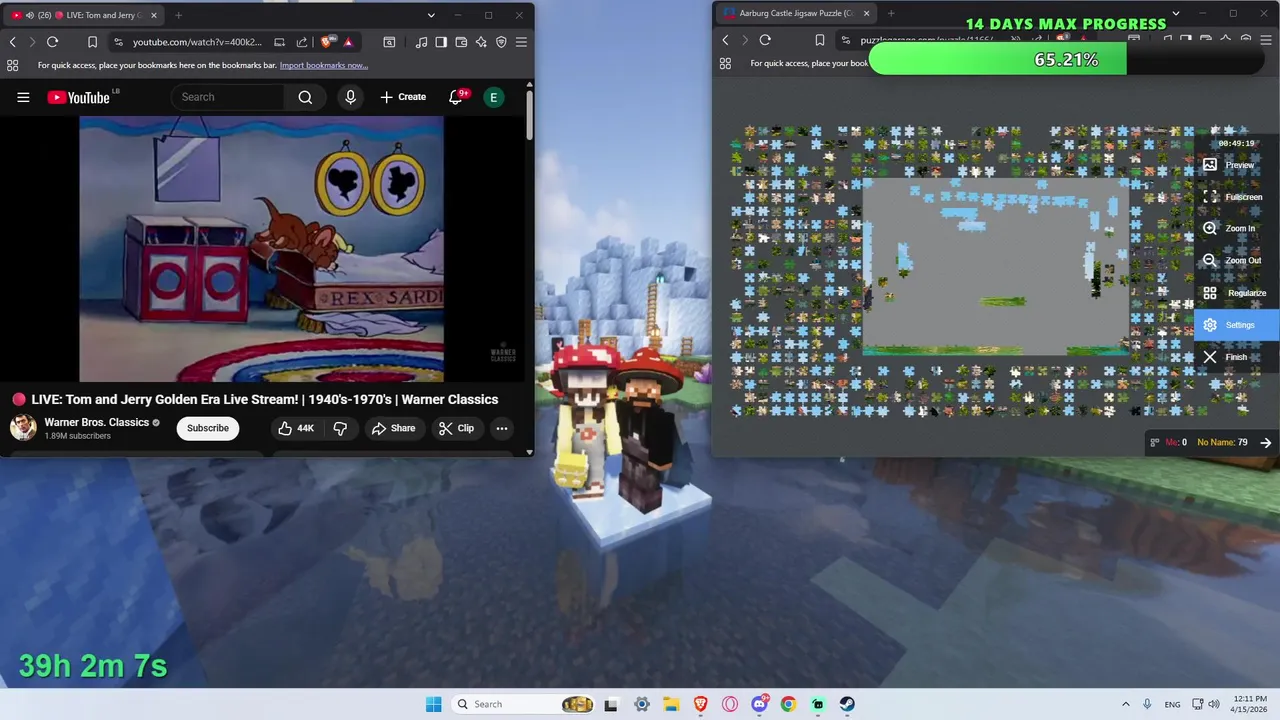
Task: Zoom In on the puzzle
Action: (1237, 228)
